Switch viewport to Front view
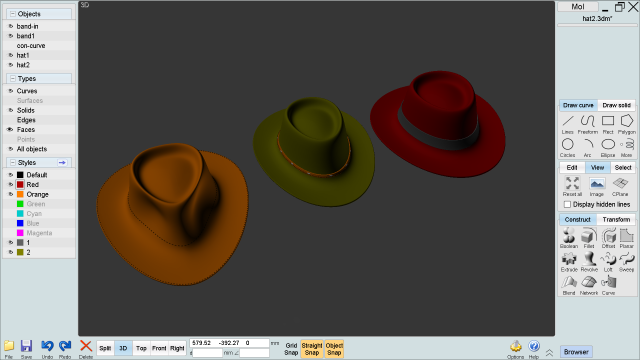This screenshot has height=360, width=640. click(x=159, y=348)
